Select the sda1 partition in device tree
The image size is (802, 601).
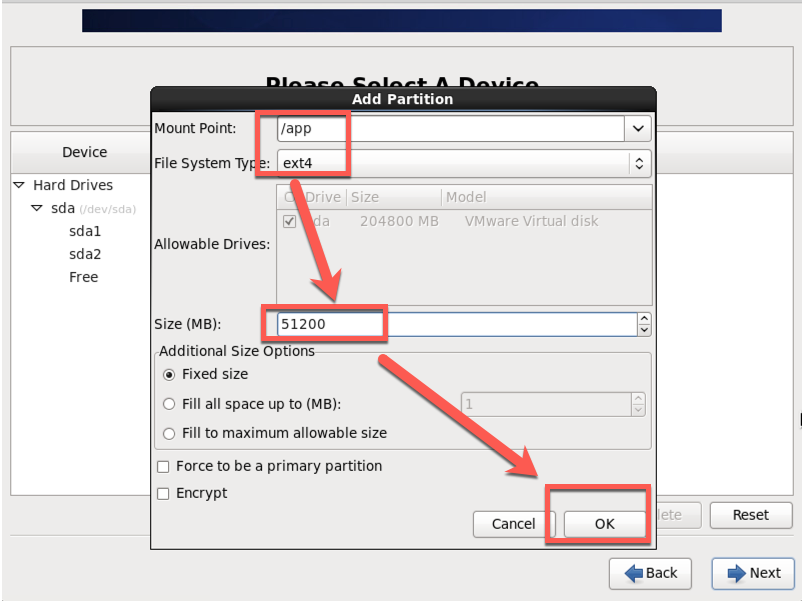[x=85, y=231]
